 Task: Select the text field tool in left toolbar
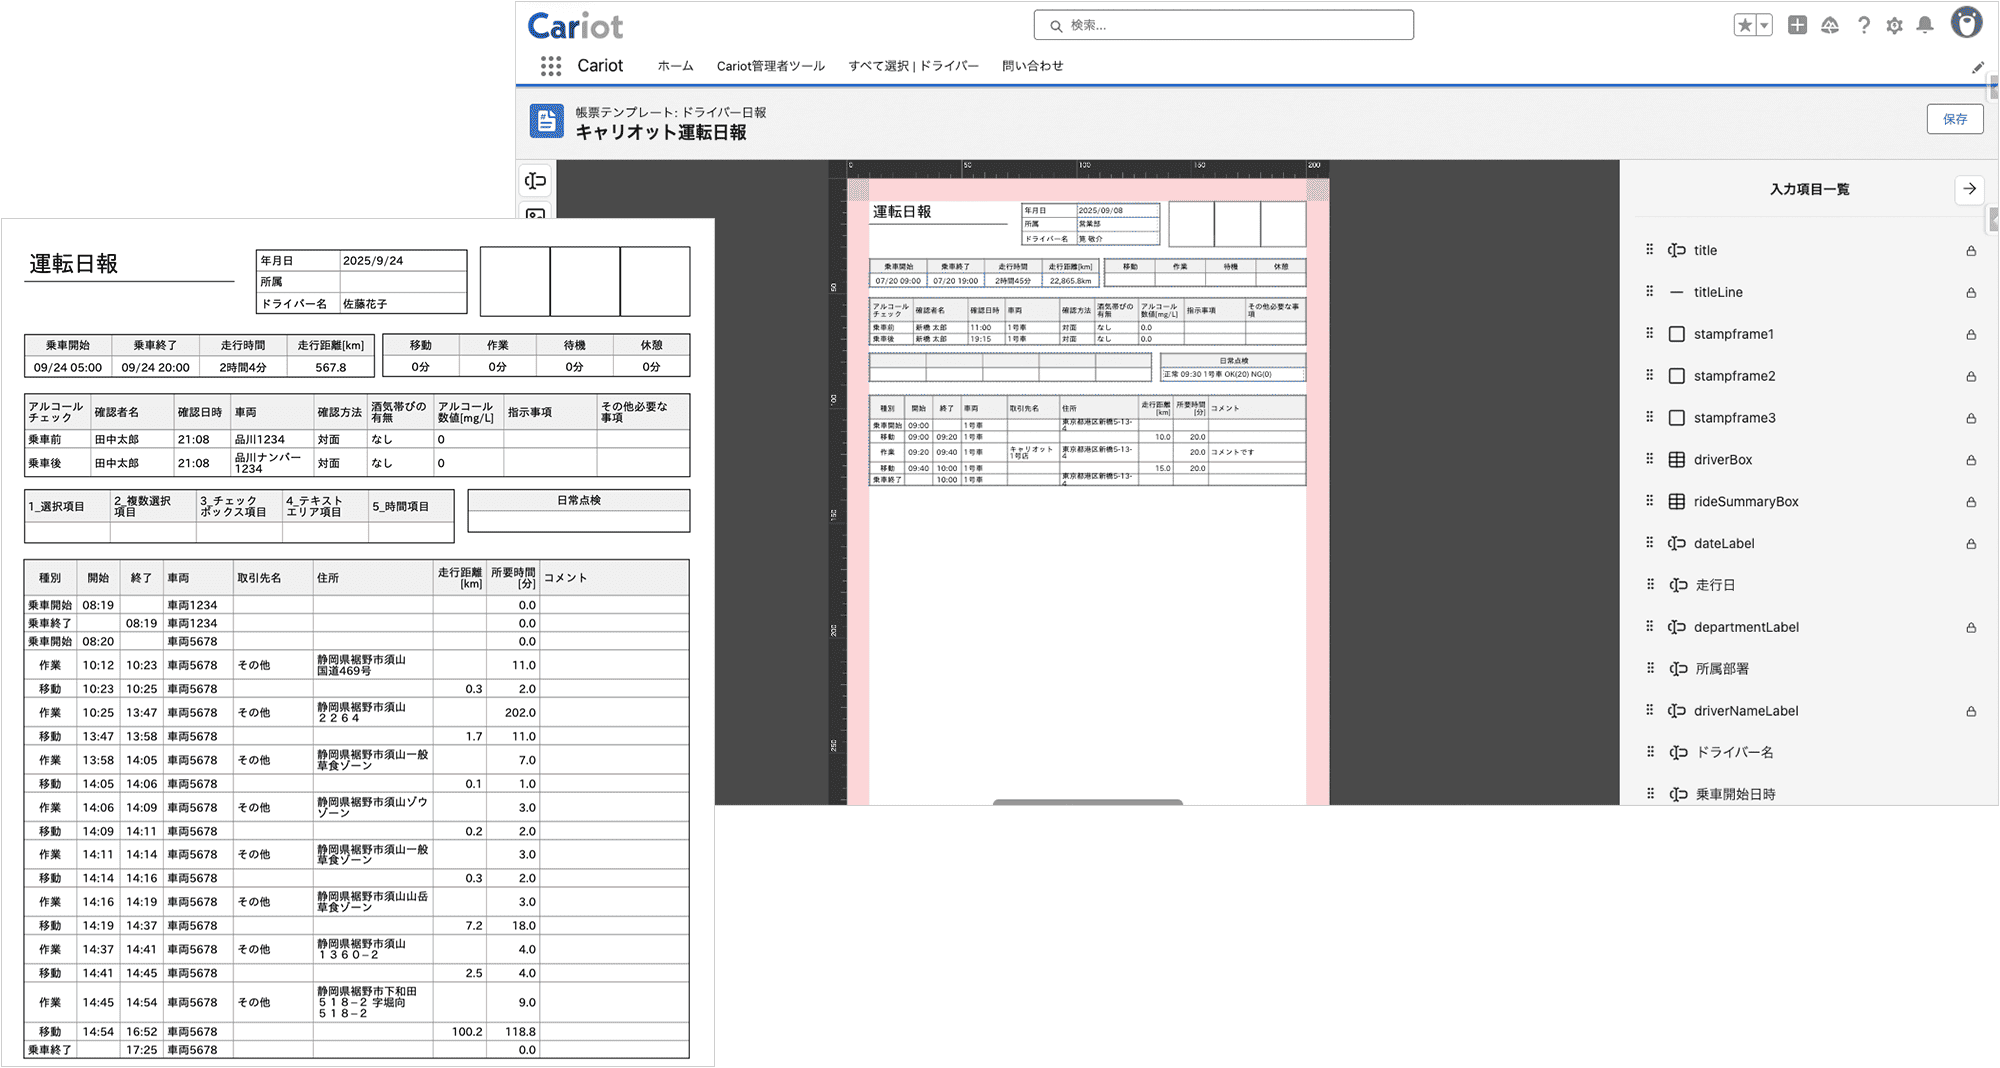click(x=535, y=181)
